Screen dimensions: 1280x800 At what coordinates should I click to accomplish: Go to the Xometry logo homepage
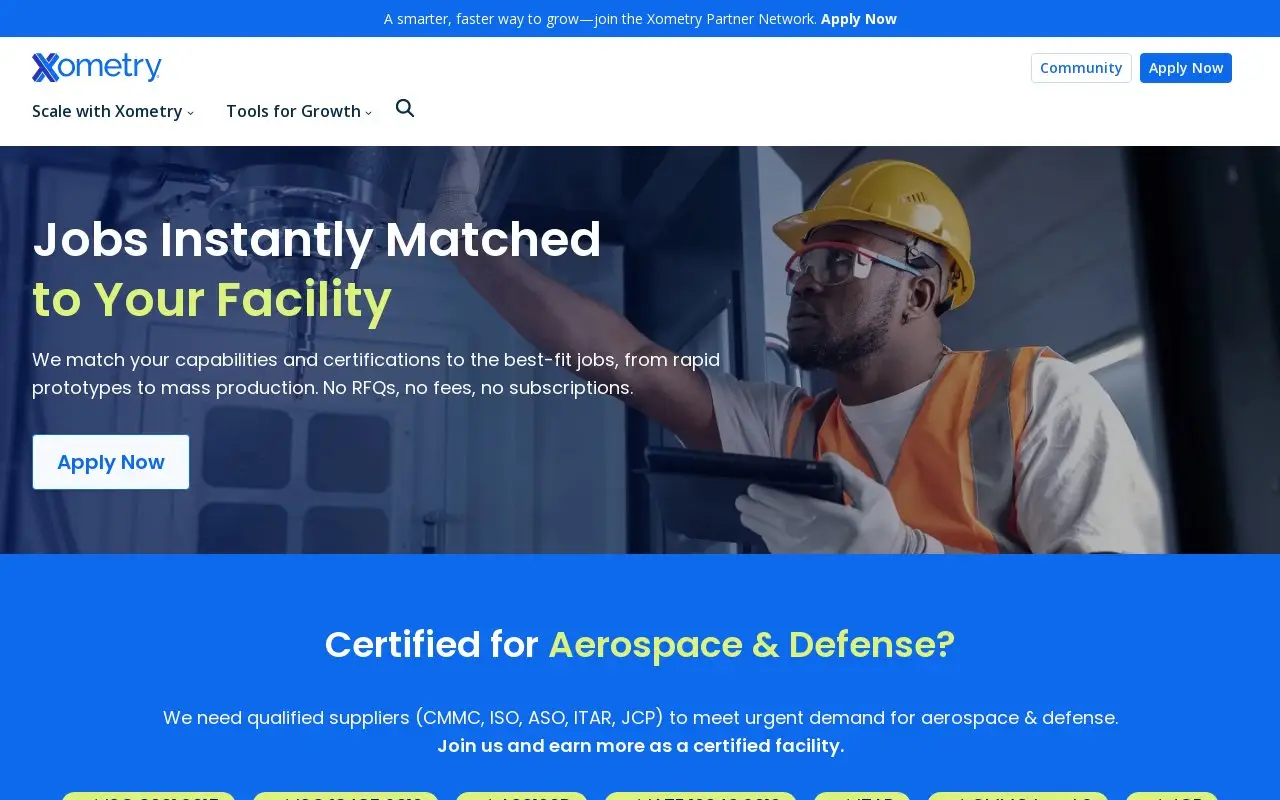tap(97, 67)
